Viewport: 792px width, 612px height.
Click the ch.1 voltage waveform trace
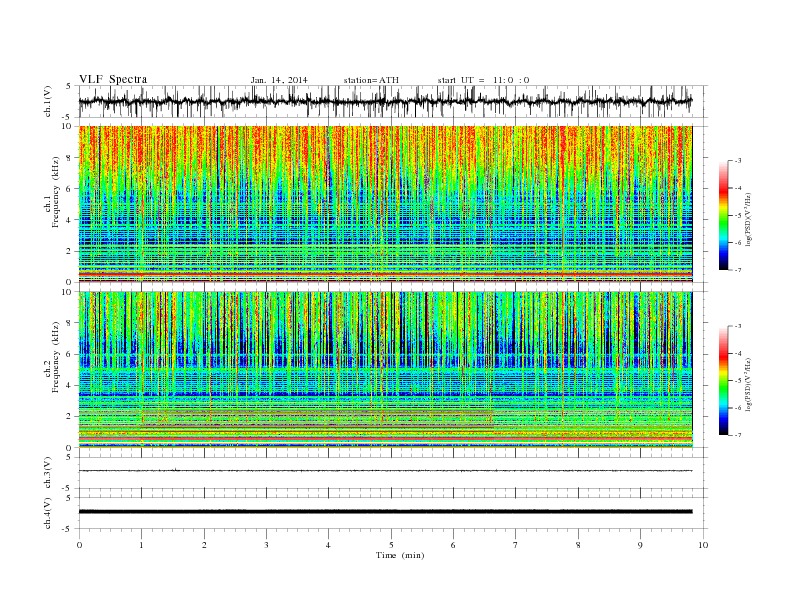[x=385, y=101]
